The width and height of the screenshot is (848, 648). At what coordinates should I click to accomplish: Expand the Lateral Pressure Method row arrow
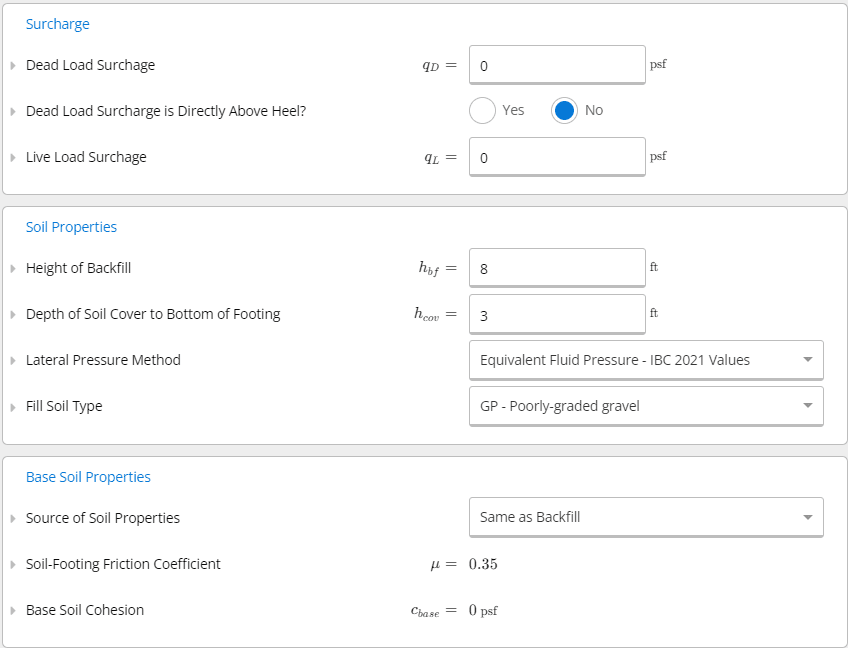point(13,360)
